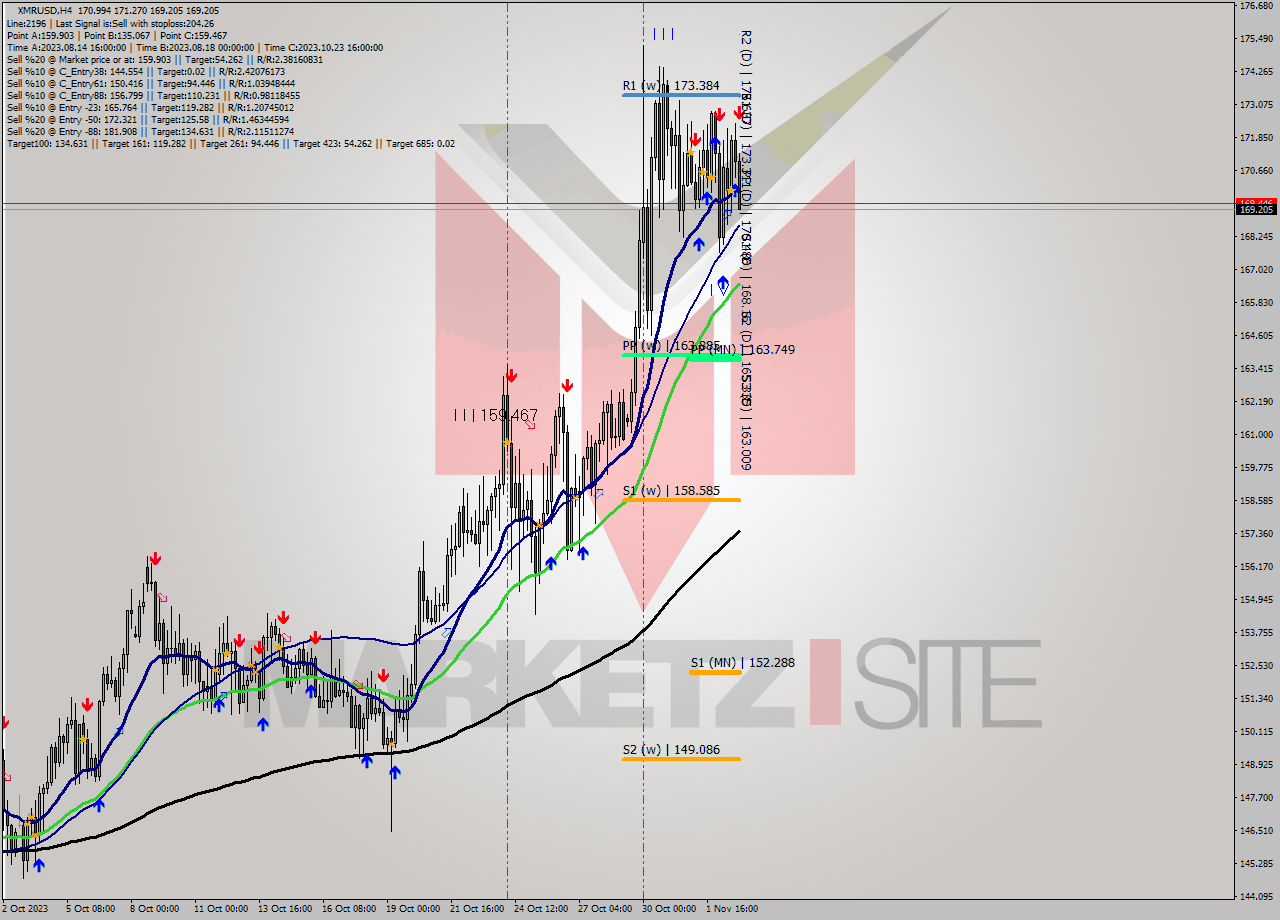Click the 21 Oct 16:00 date label
Image resolution: width=1280 pixels, height=920 pixels.
click(477, 909)
